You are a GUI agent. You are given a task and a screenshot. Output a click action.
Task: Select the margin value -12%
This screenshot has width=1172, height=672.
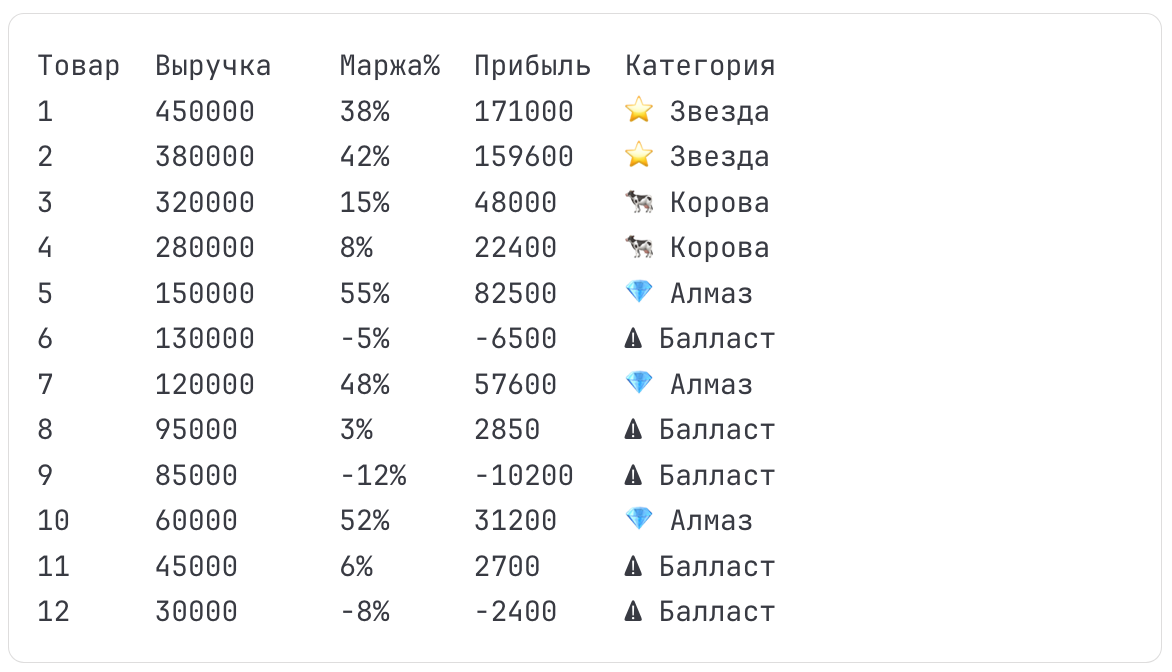[373, 475]
